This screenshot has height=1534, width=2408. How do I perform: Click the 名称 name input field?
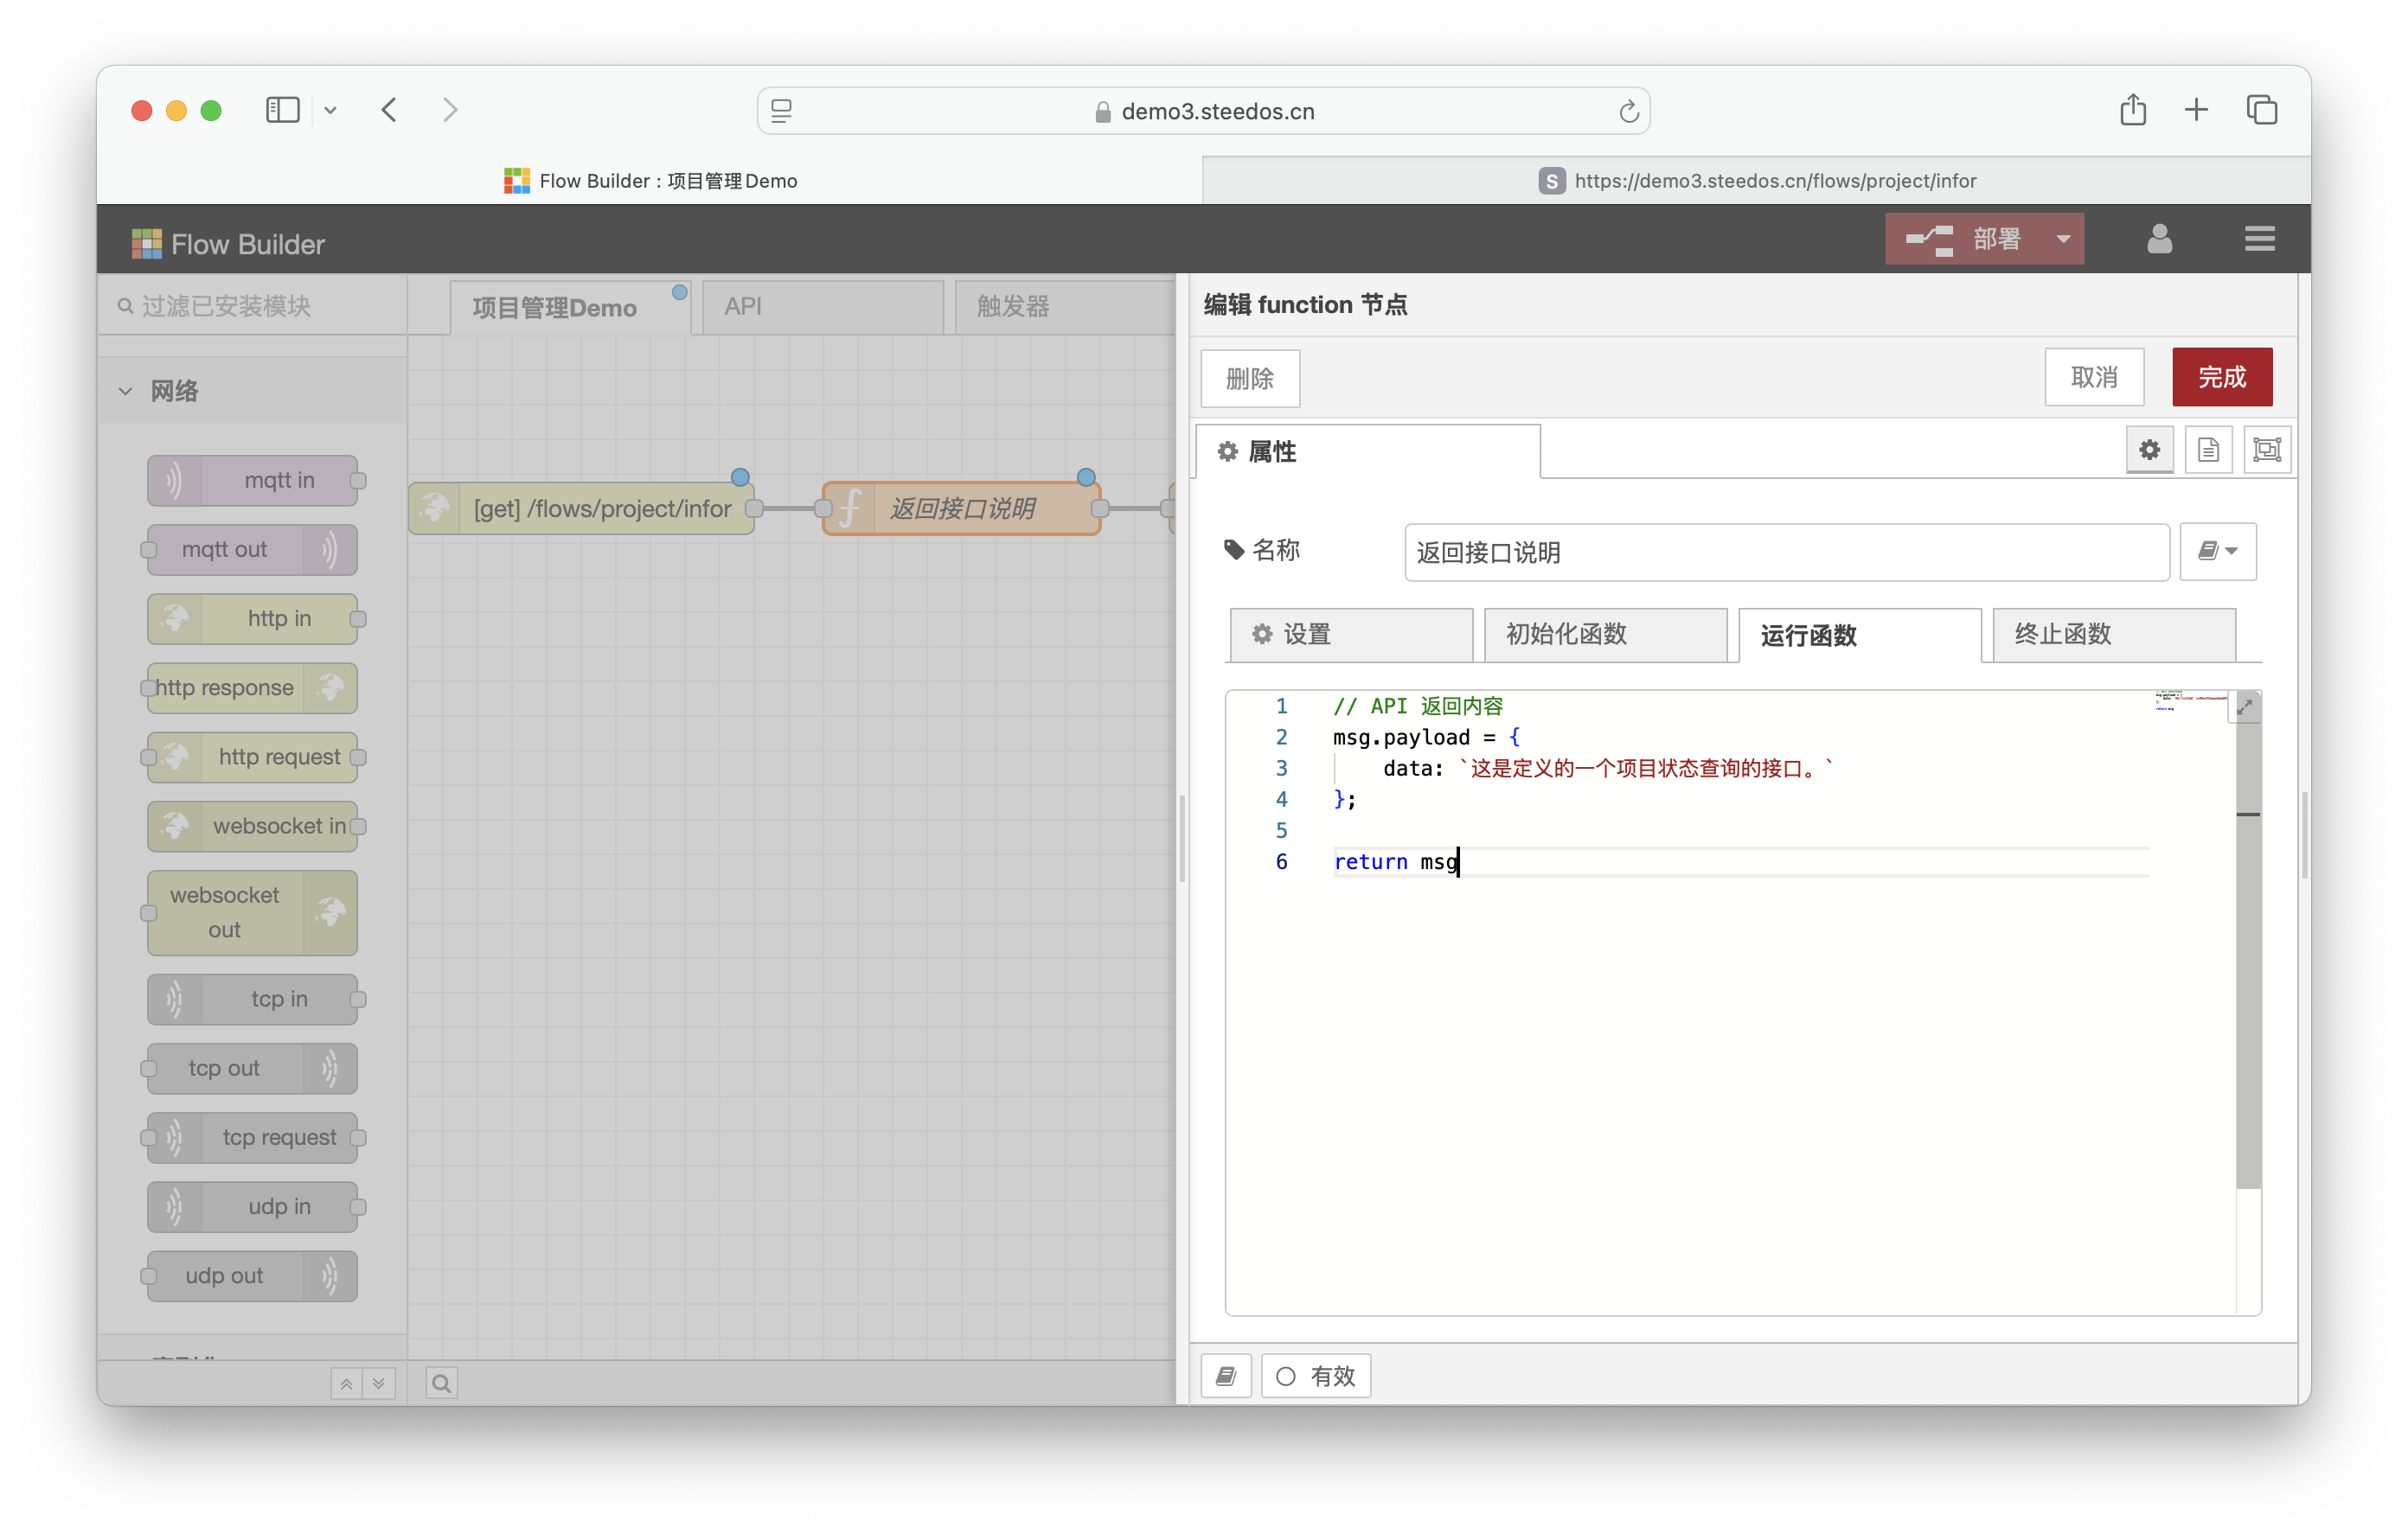tap(1786, 552)
